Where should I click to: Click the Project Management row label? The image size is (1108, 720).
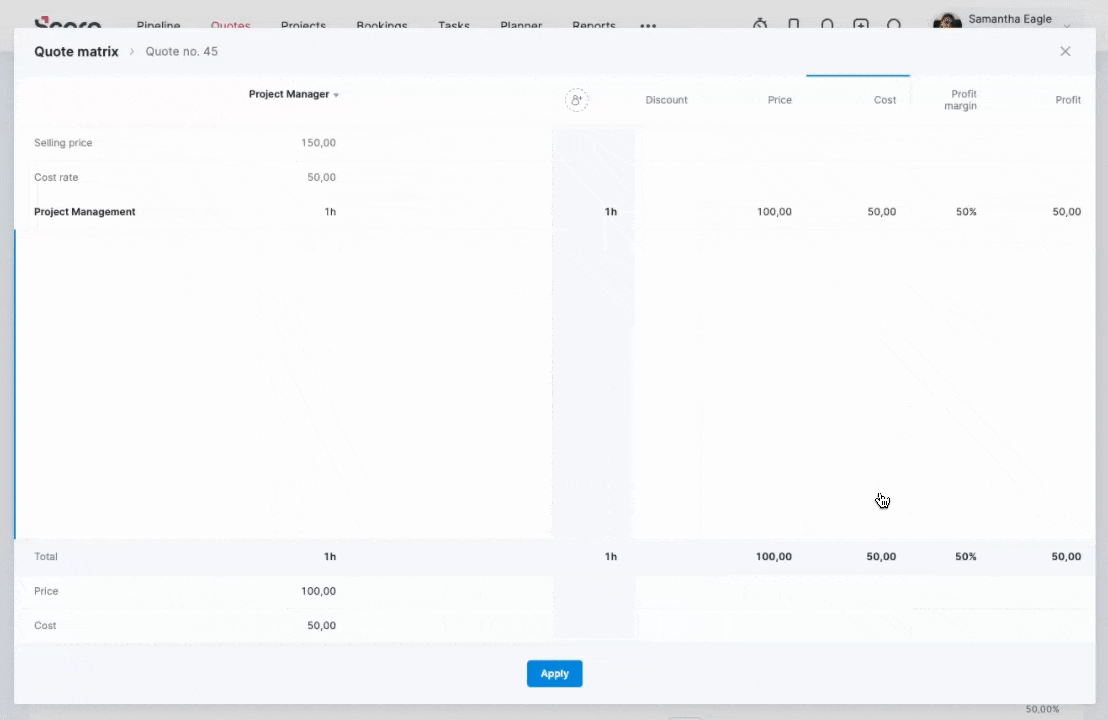pyautogui.click(x=85, y=212)
